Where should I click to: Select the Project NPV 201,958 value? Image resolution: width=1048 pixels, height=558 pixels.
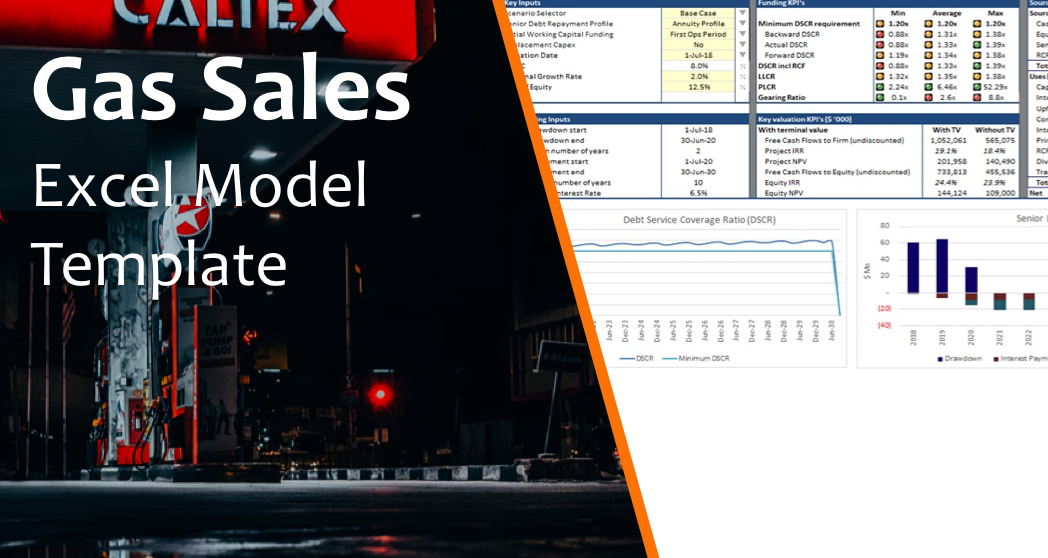coord(952,162)
